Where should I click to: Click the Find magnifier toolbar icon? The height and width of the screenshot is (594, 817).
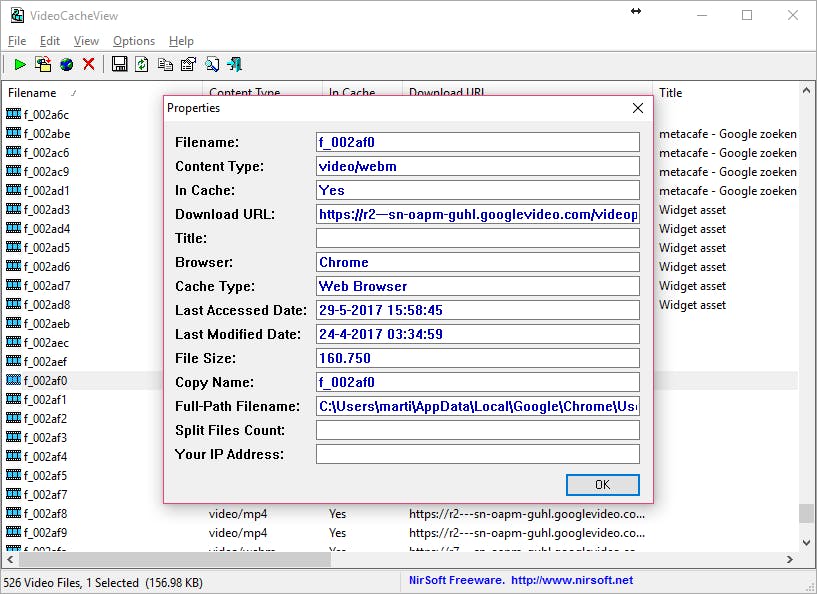pos(211,65)
